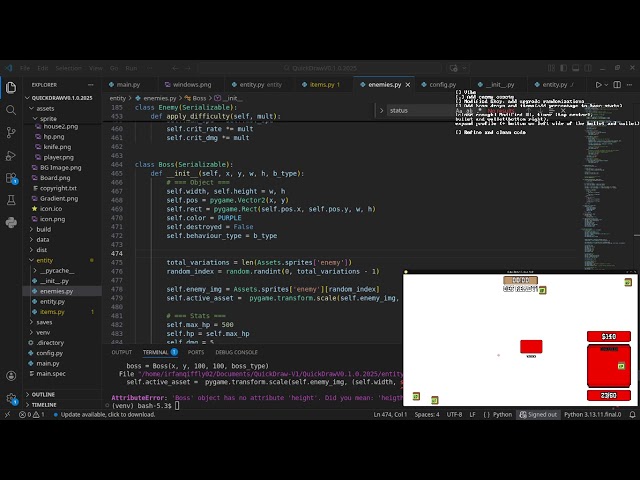Open the Run and Debug view
The height and width of the screenshot is (480, 640).
click(11, 156)
